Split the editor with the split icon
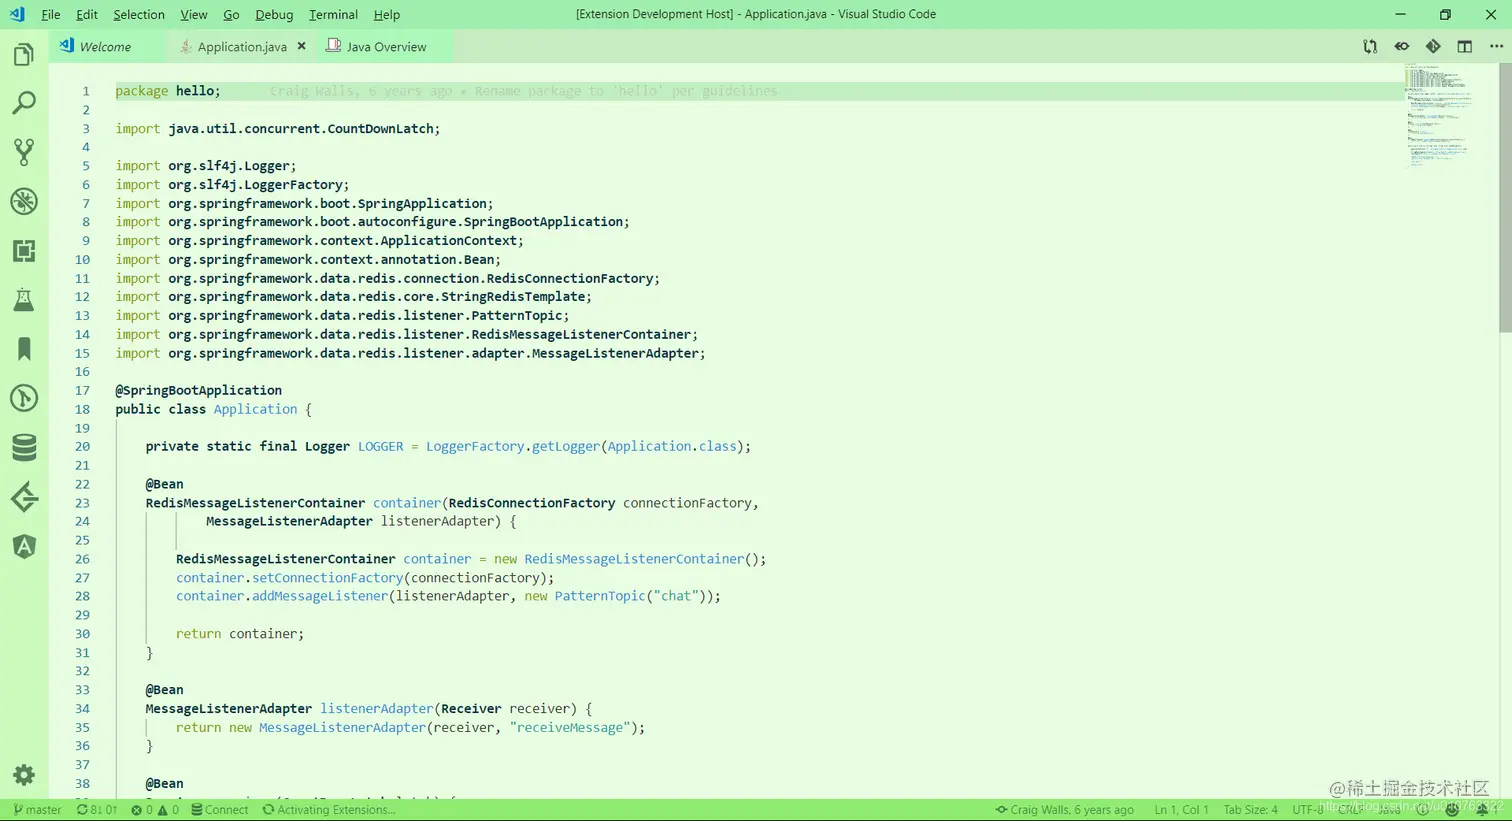Image resolution: width=1512 pixels, height=821 pixels. [1464, 46]
